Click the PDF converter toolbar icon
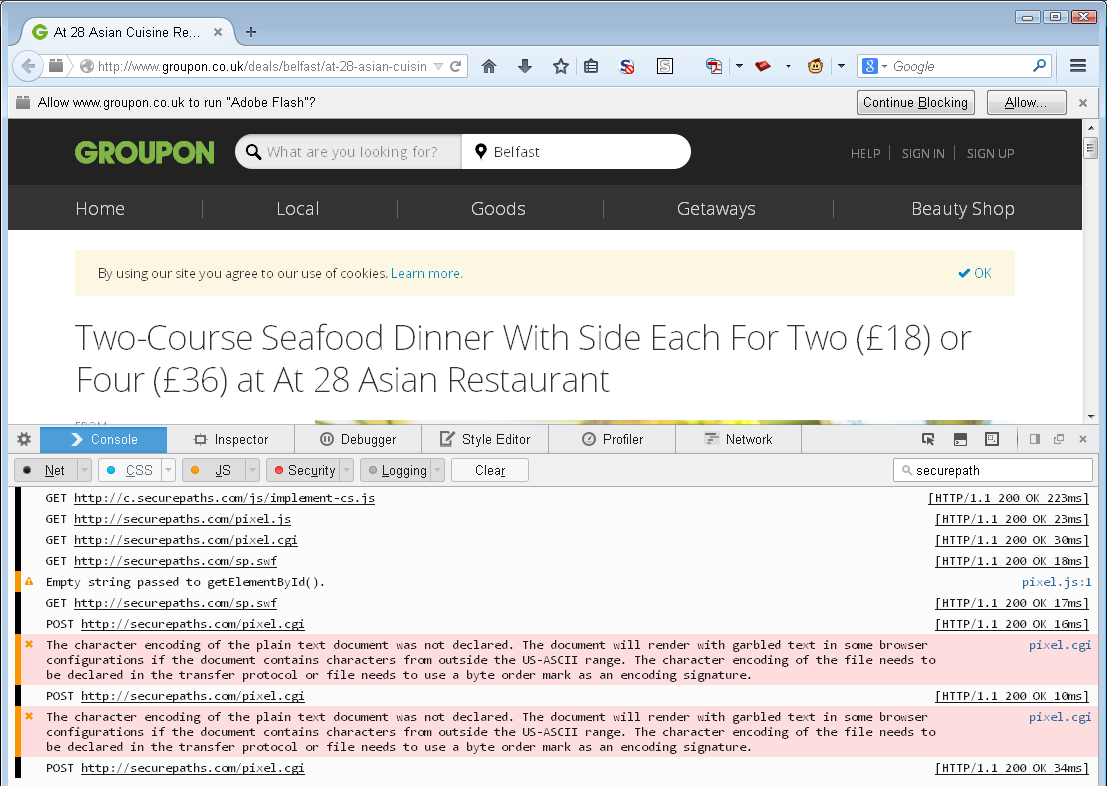The width and height of the screenshot is (1107, 786). pyautogui.click(x=714, y=66)
